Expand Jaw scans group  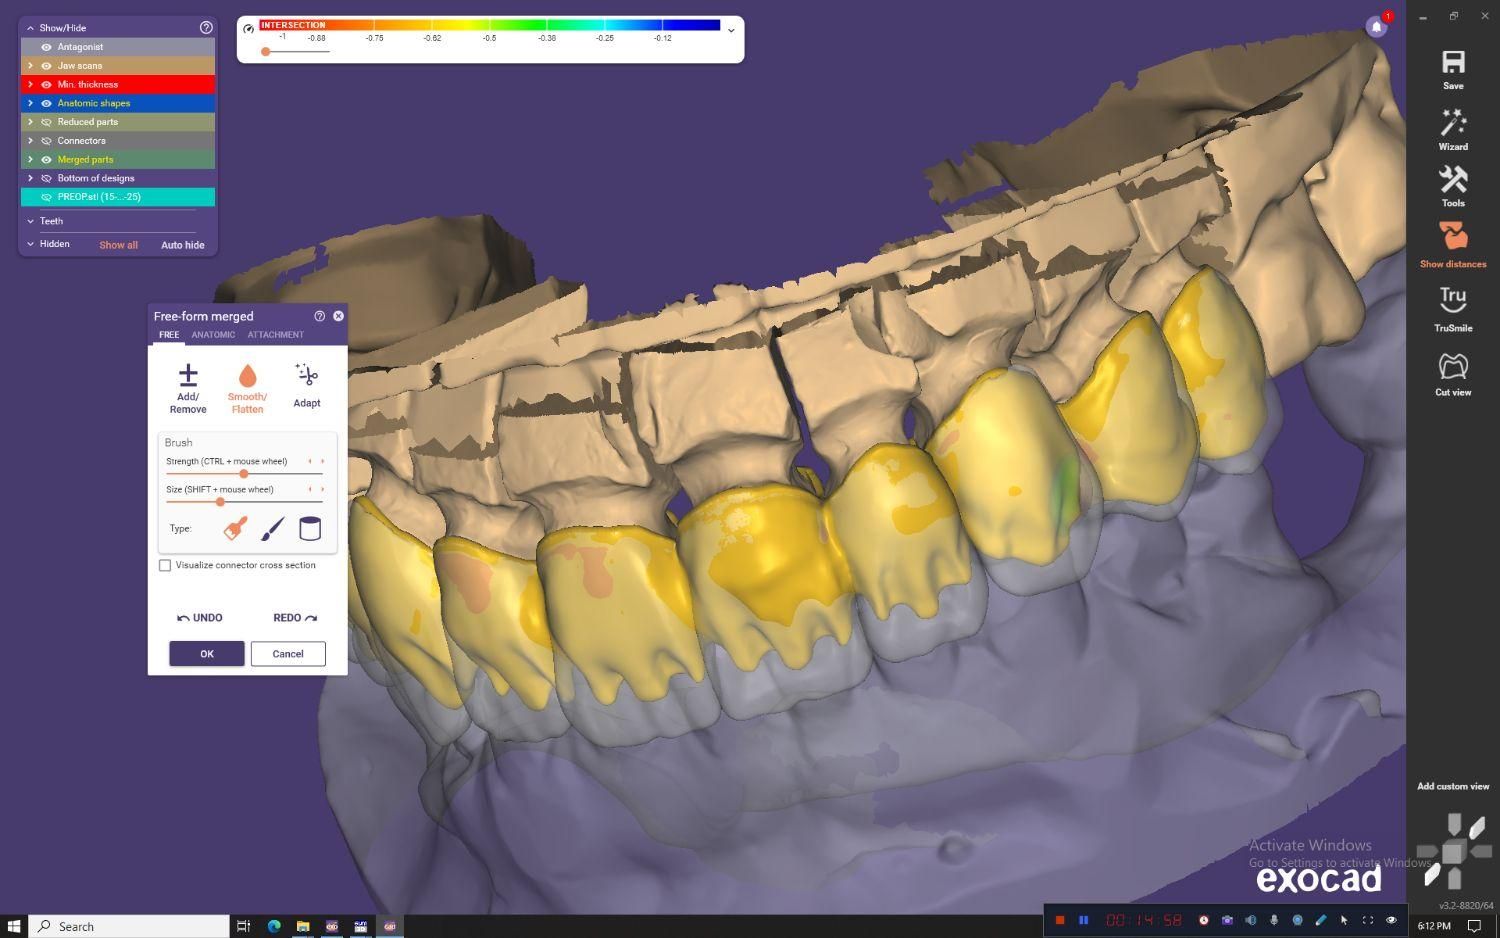coord(30,66)
